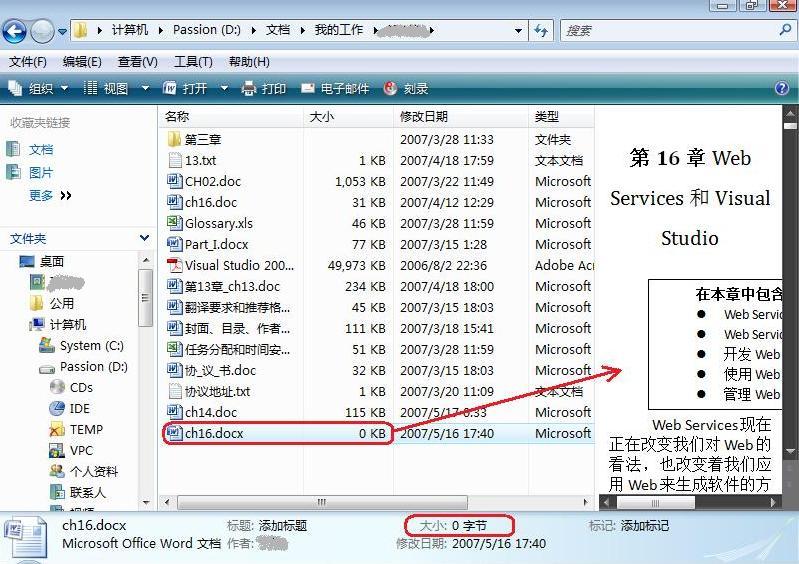This screenshot has width=799, height=564.
Task: Click 我的工作 in the address breadcrumb
Action: pyautogui.click(x=339, y=30)
